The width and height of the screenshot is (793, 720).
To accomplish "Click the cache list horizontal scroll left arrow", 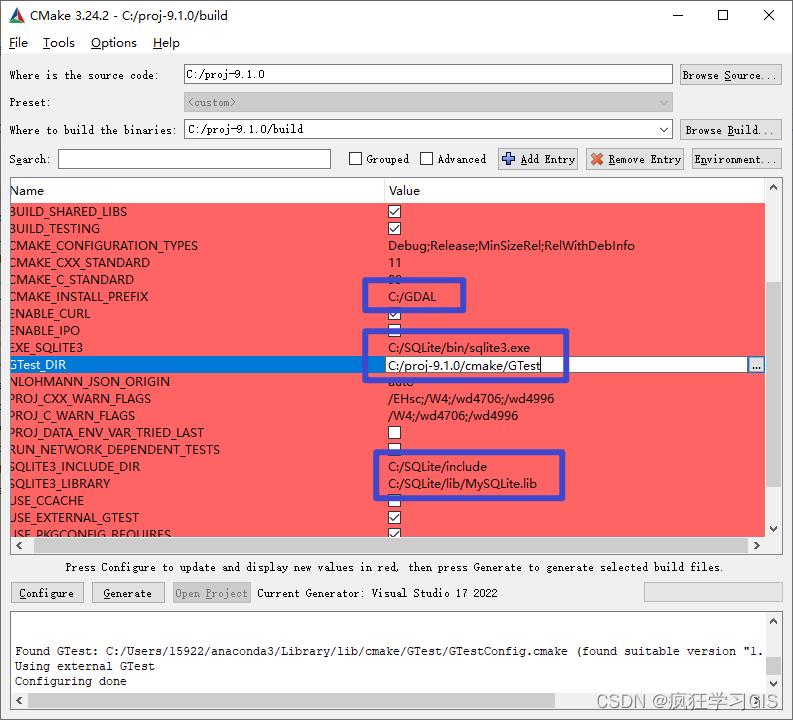I will pyautogui.click(x=19, y=546).
